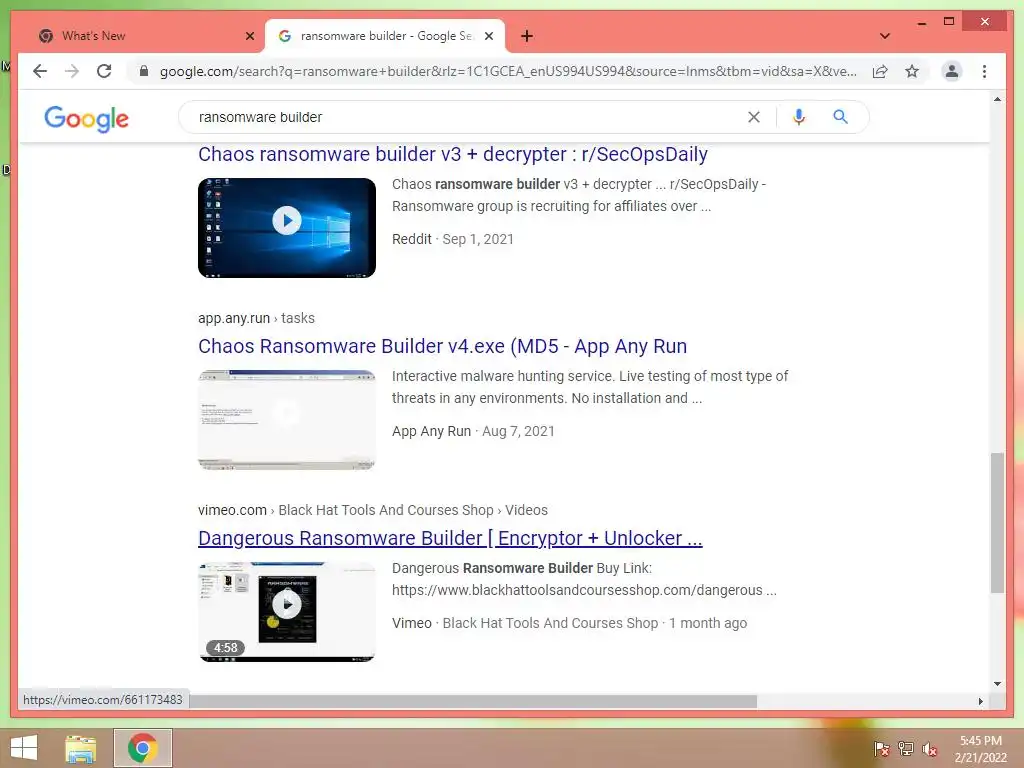Click the padlock site info icon

coord(144,71)
